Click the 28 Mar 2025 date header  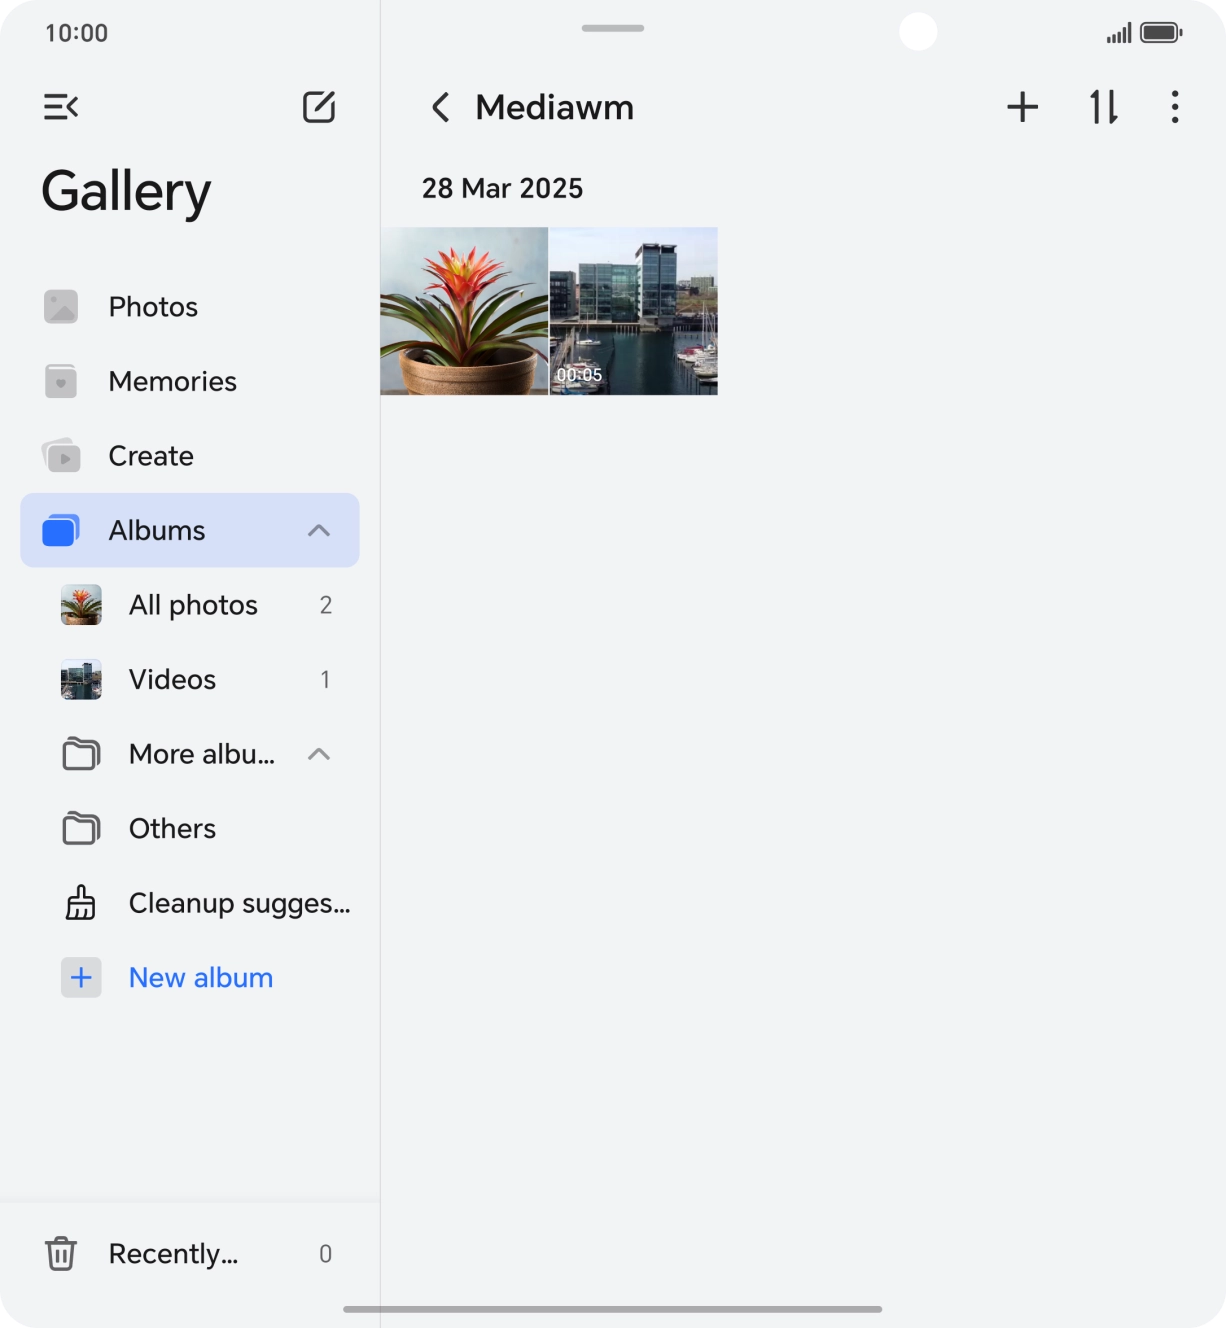[x=502, y=188]
